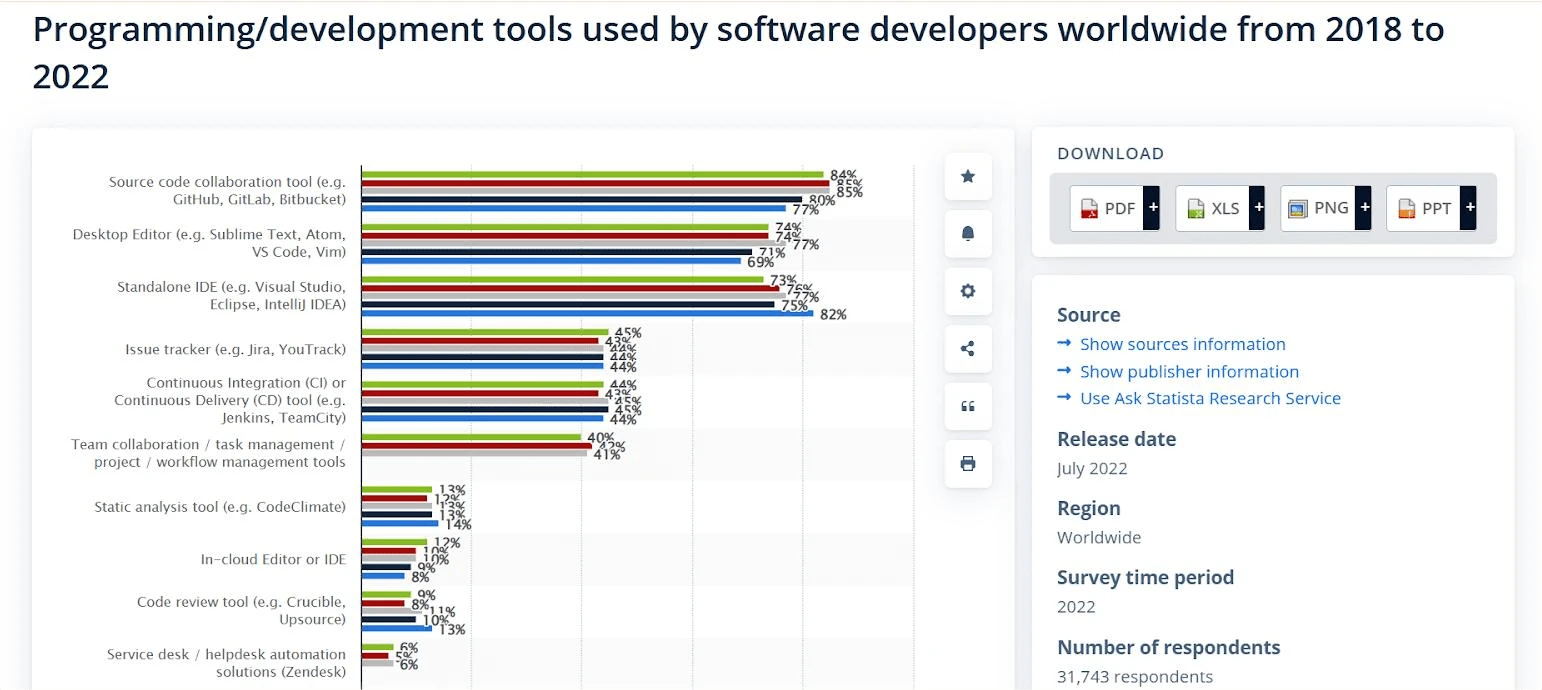This screenshot has height=690, width=1542.
Task: Open chart settings with the gear icon
Action: tap(967, 291)
